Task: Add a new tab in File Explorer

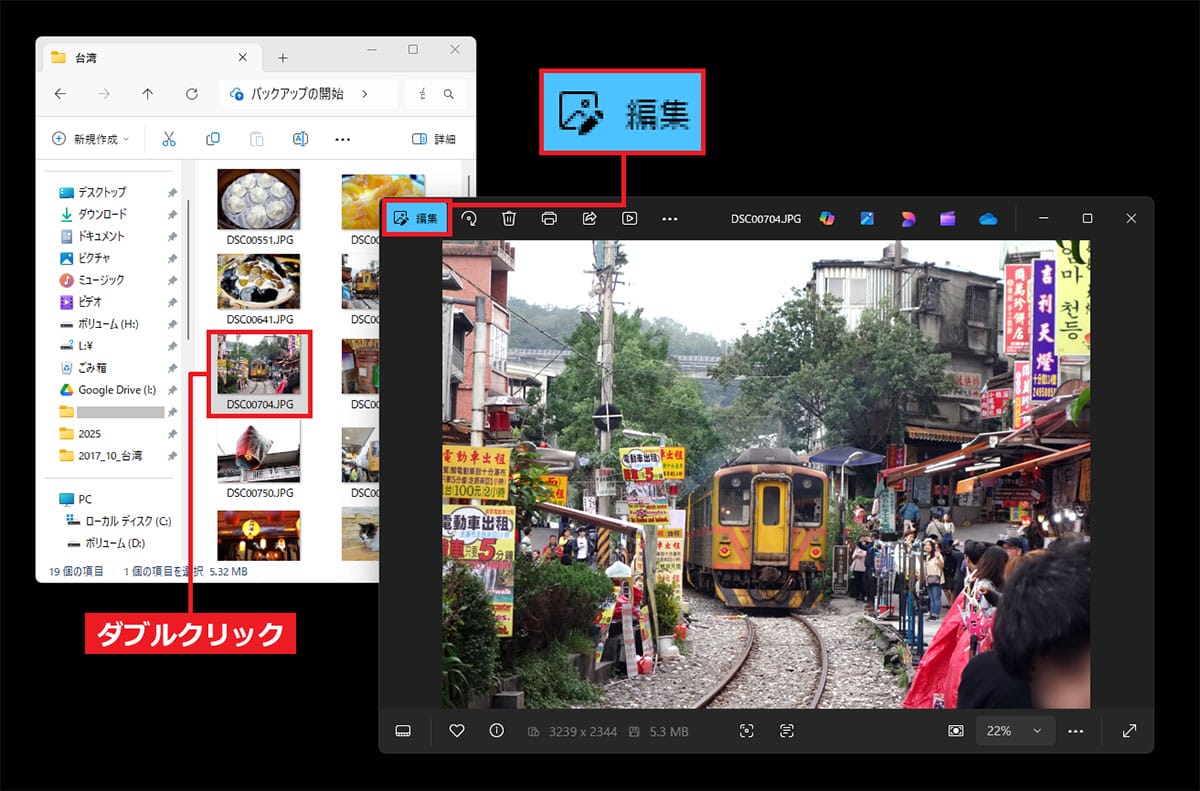Action: [282, 57]
